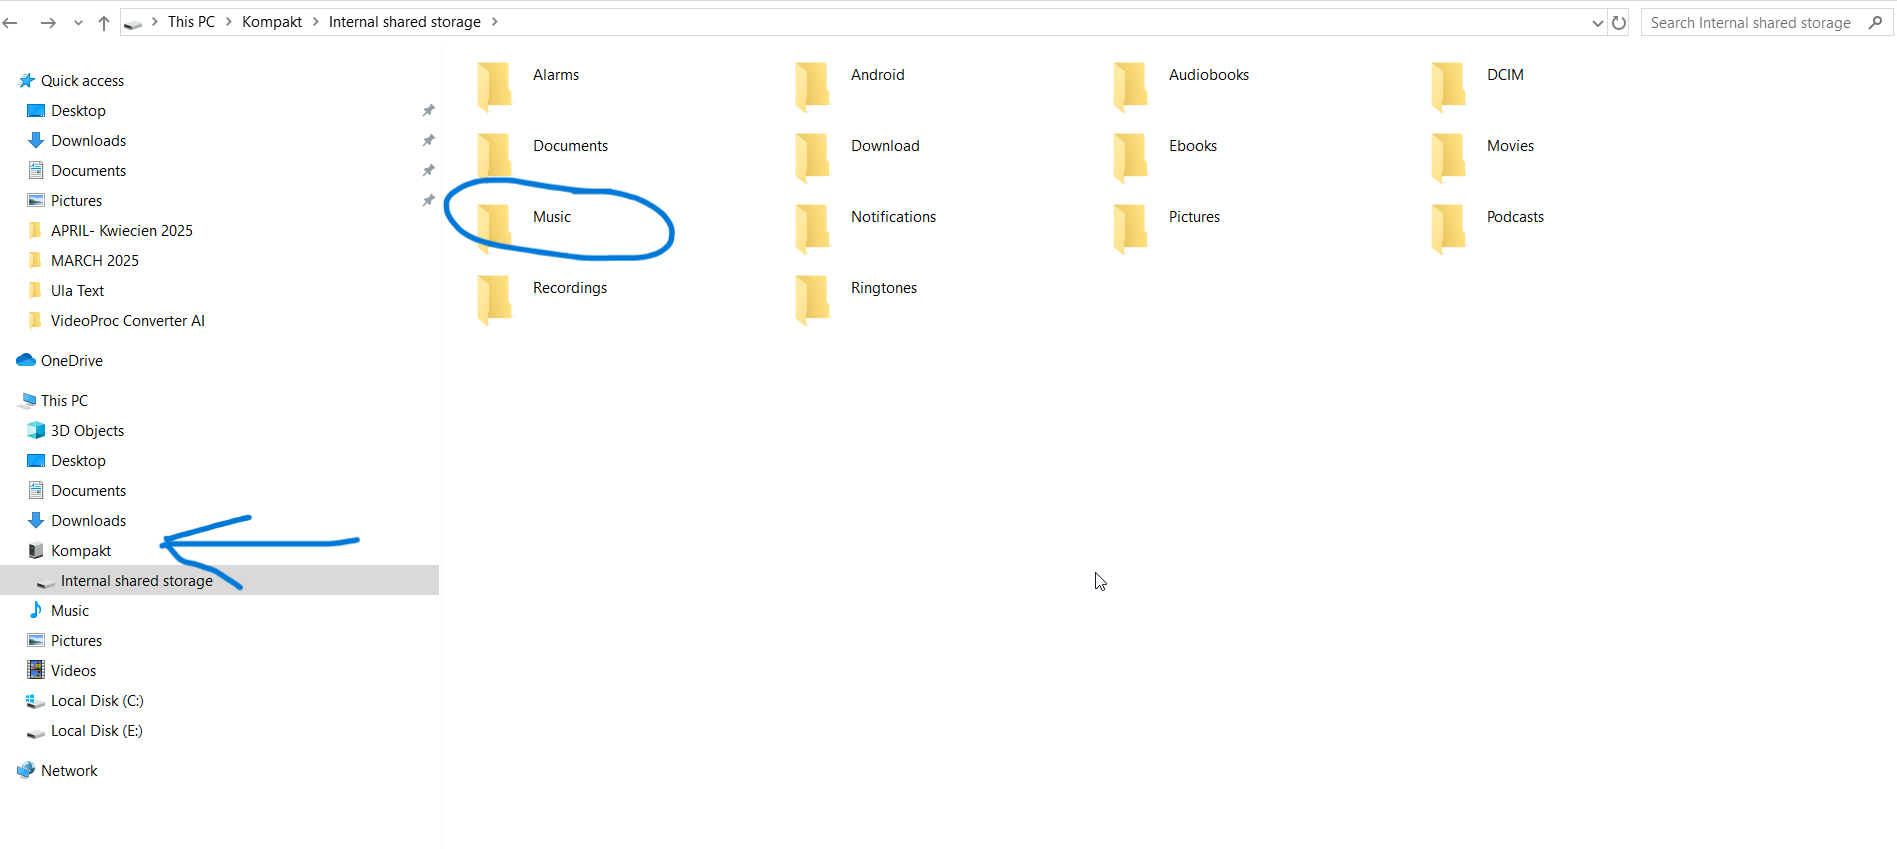Open the Android folder icon
The height and width of the screenshot is (849, 1897).
point(812,86)
